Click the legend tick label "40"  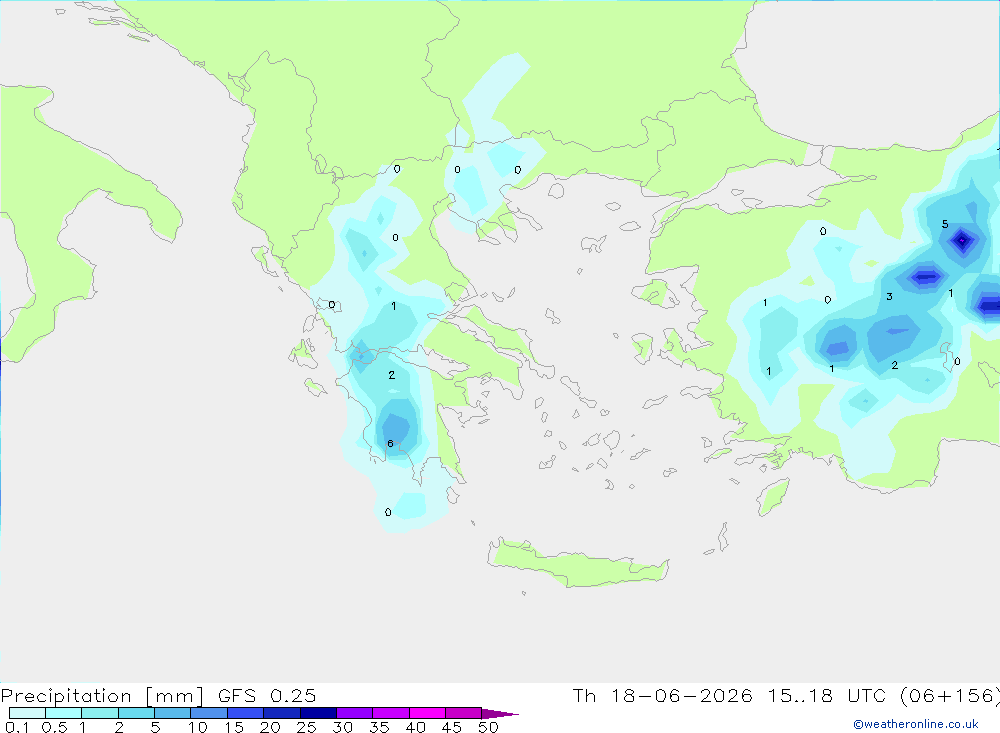pos(416,727)
